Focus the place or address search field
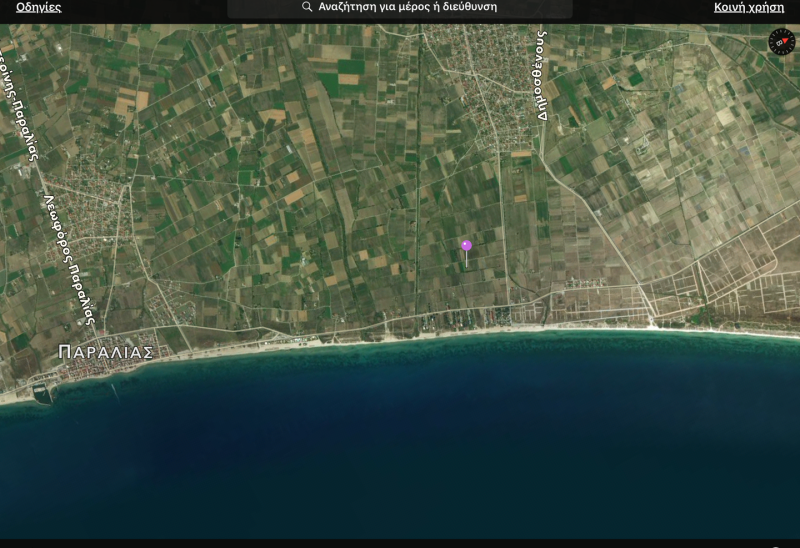This screenshot has height=548, width=800. point(420,7)
